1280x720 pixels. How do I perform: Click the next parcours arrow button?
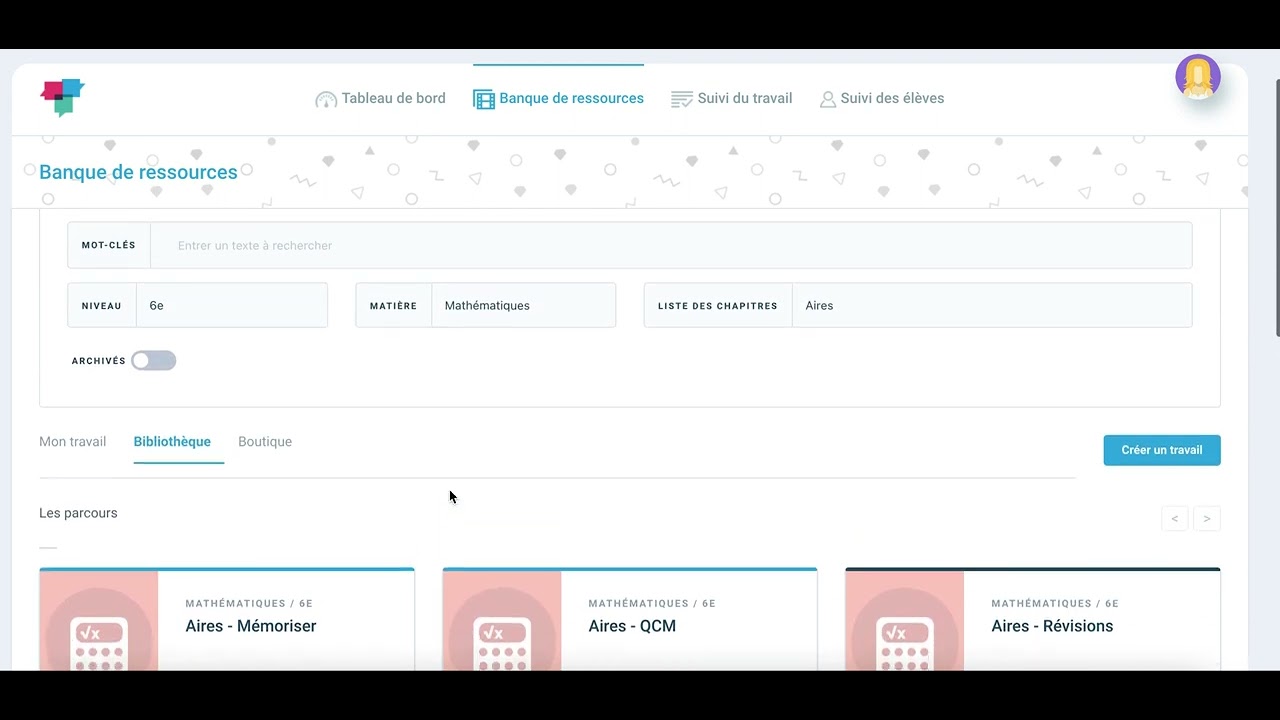pos(1207,519)
